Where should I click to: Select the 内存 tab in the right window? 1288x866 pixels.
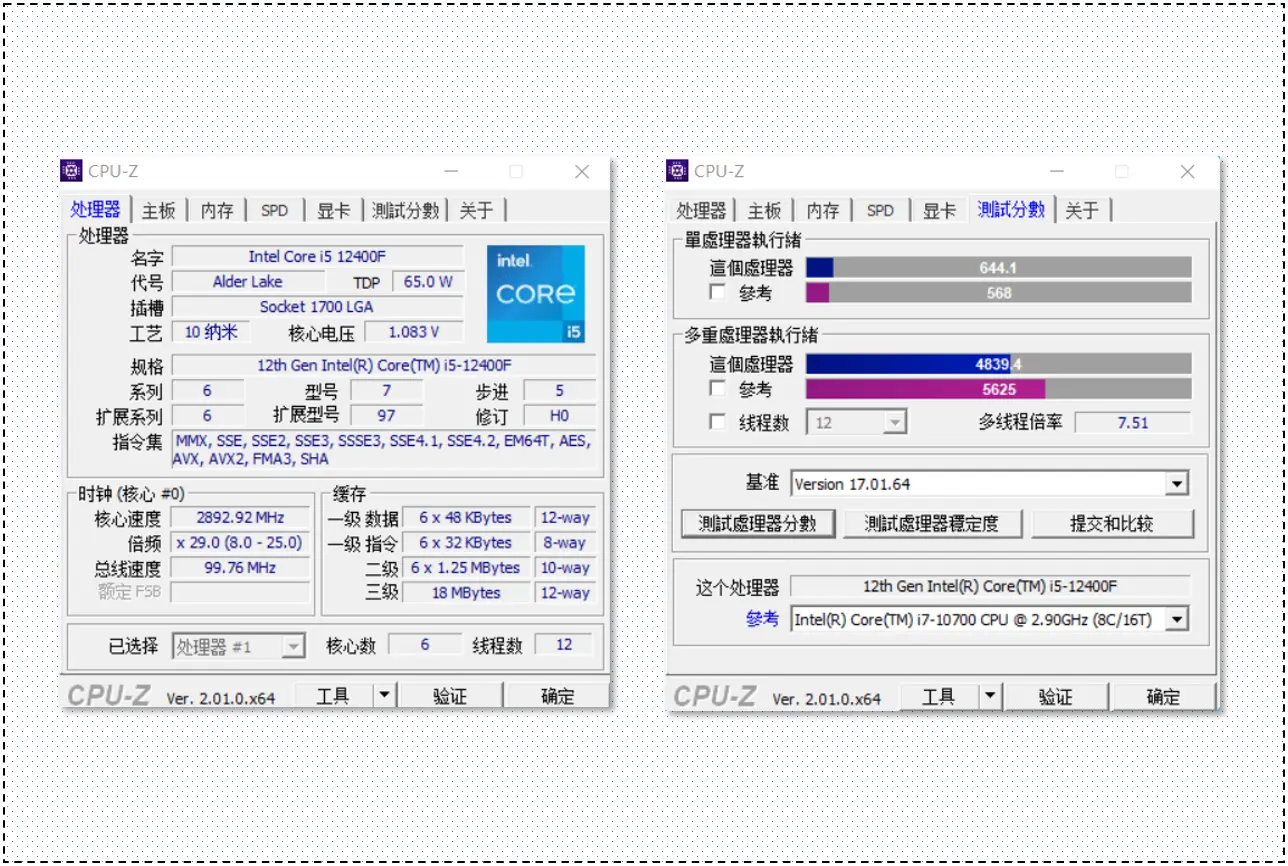point(823,210)
